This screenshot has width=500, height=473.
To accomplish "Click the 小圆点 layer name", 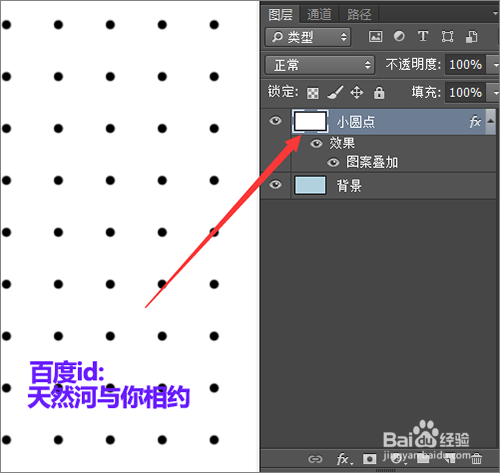I will click(x=355, y=122).
